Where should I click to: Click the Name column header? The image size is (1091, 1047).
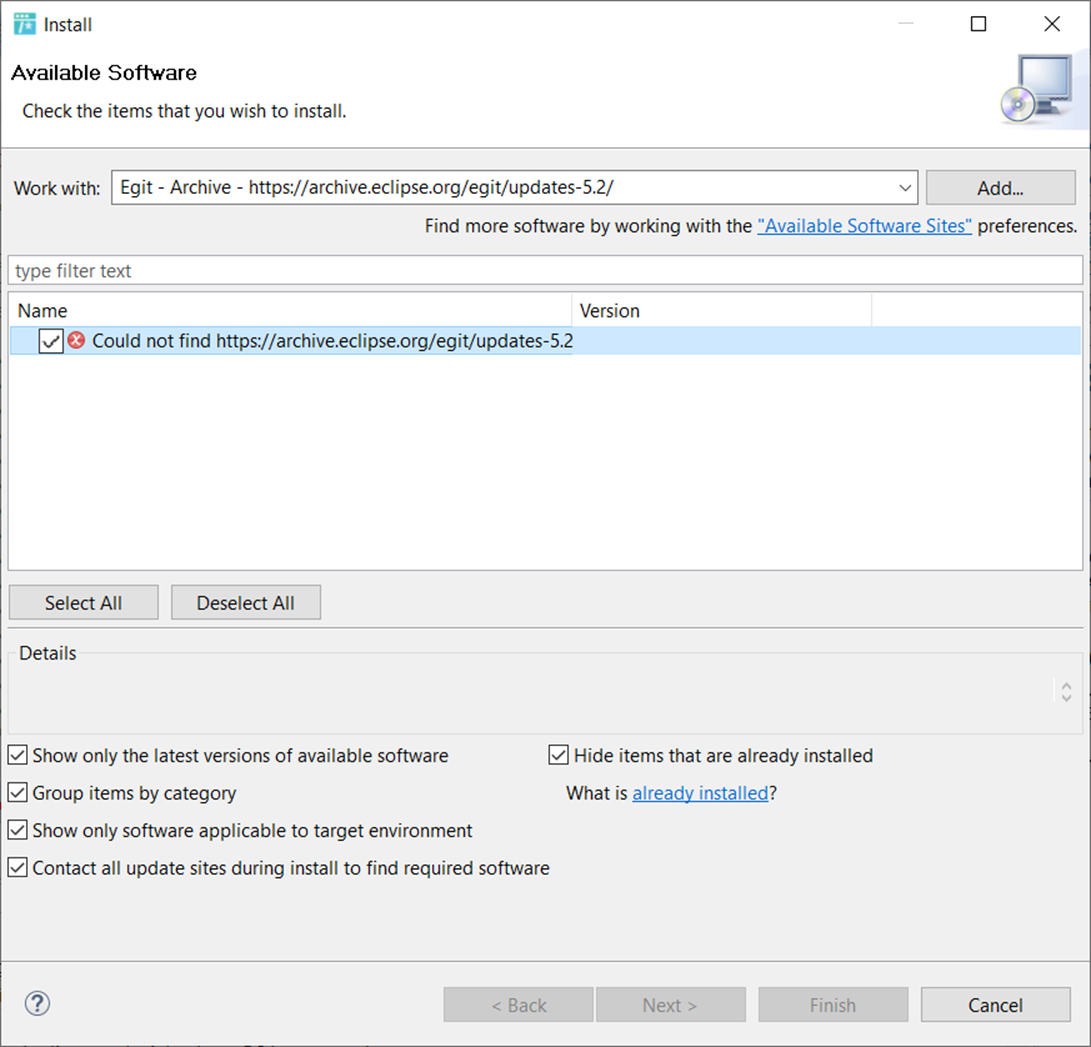click(x=290, y=310)
